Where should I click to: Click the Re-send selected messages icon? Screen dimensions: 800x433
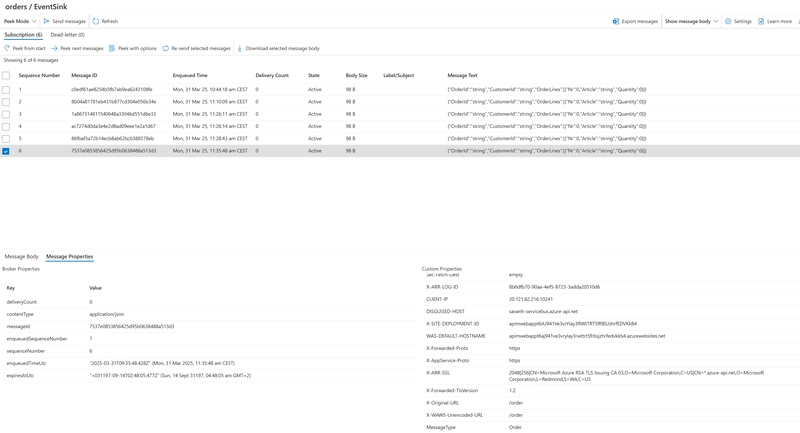point(166,48)
